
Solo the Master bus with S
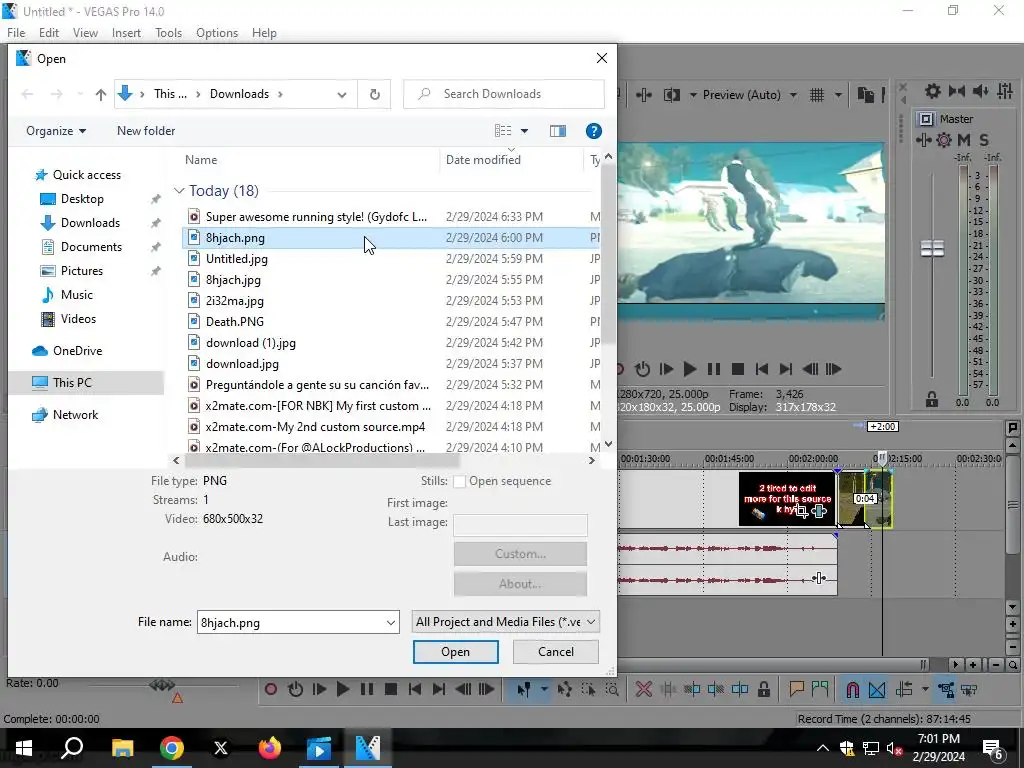pyautogui.click(x=984, y=140)
